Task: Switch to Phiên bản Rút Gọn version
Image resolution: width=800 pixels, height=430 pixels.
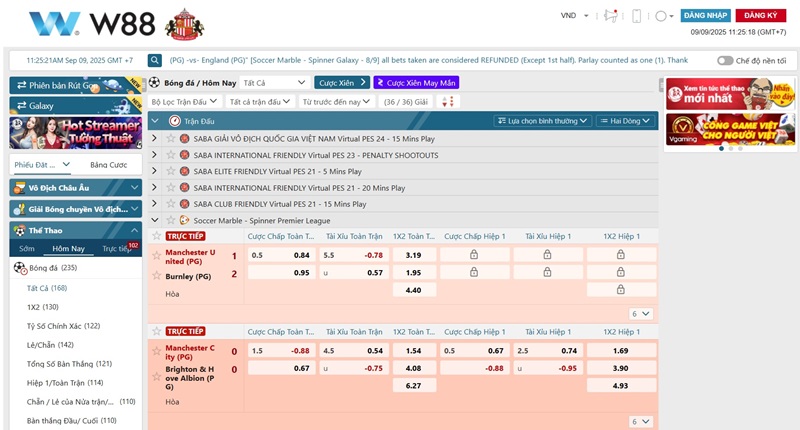Action: pos(76,85)
